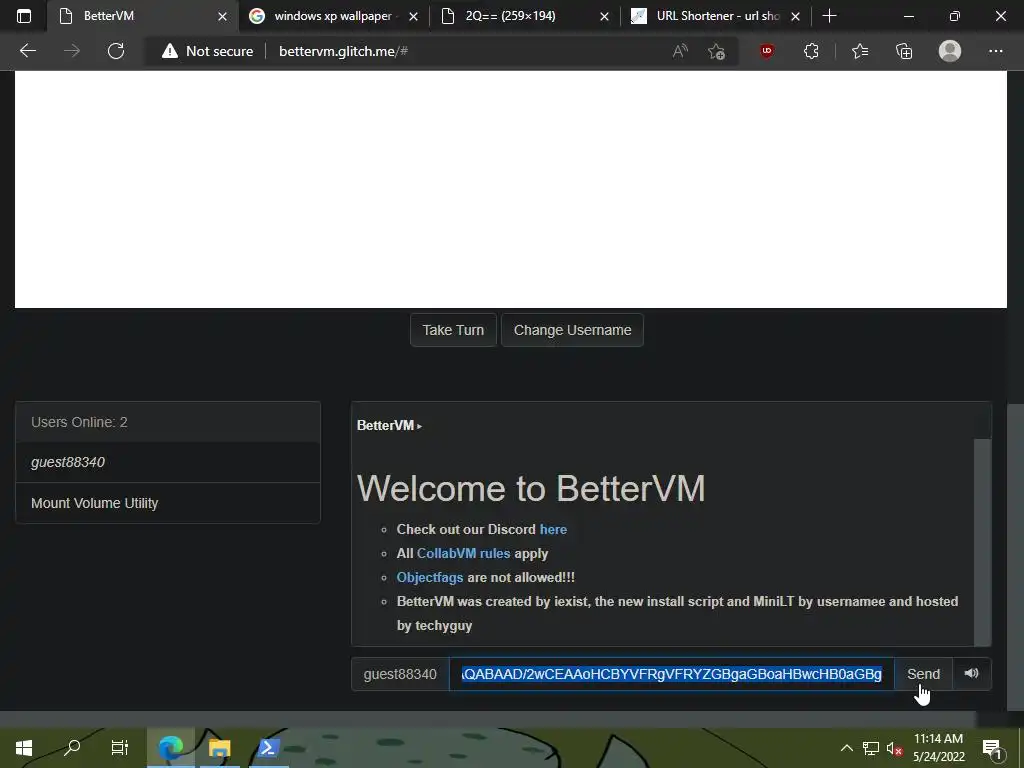The width and height of the screenshot is (1024, 768).
Task: Click the chat panel scrollbar
Action: pos(982,542)
